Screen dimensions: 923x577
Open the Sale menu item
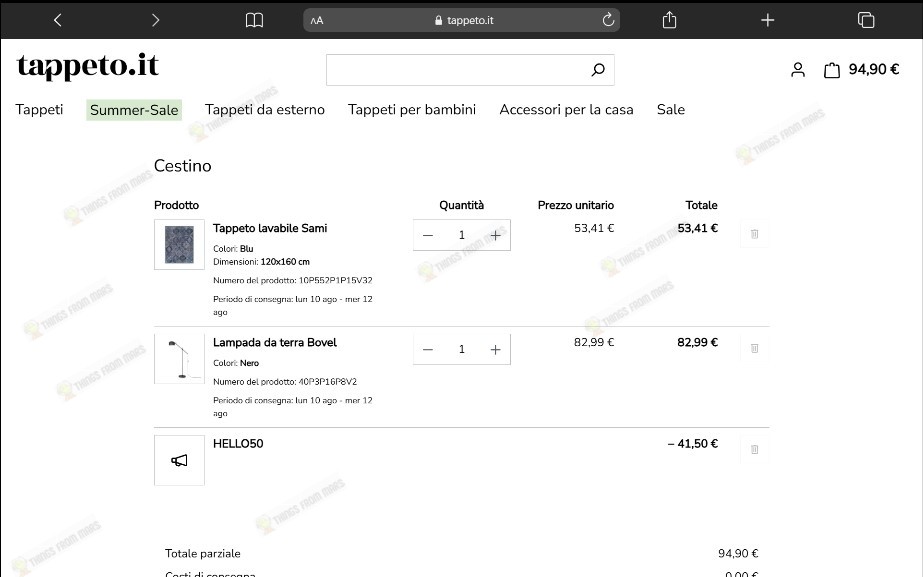(x=670, y=110)
